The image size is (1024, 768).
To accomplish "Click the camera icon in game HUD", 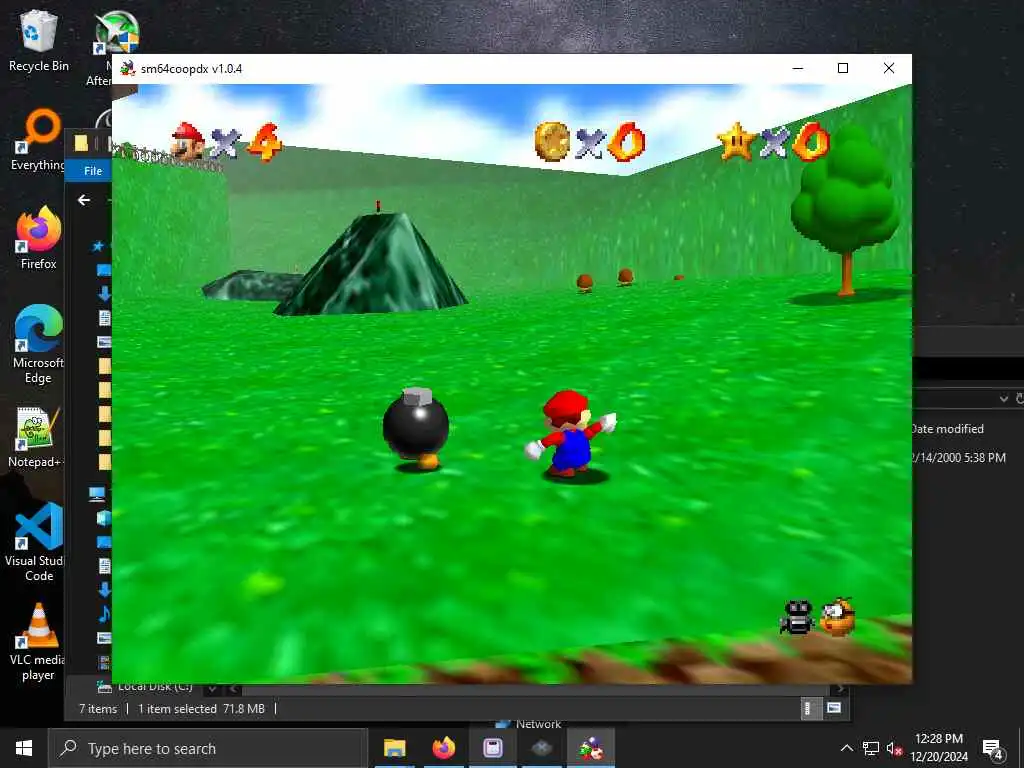I will pyautogui.click(x=797, y=617).
